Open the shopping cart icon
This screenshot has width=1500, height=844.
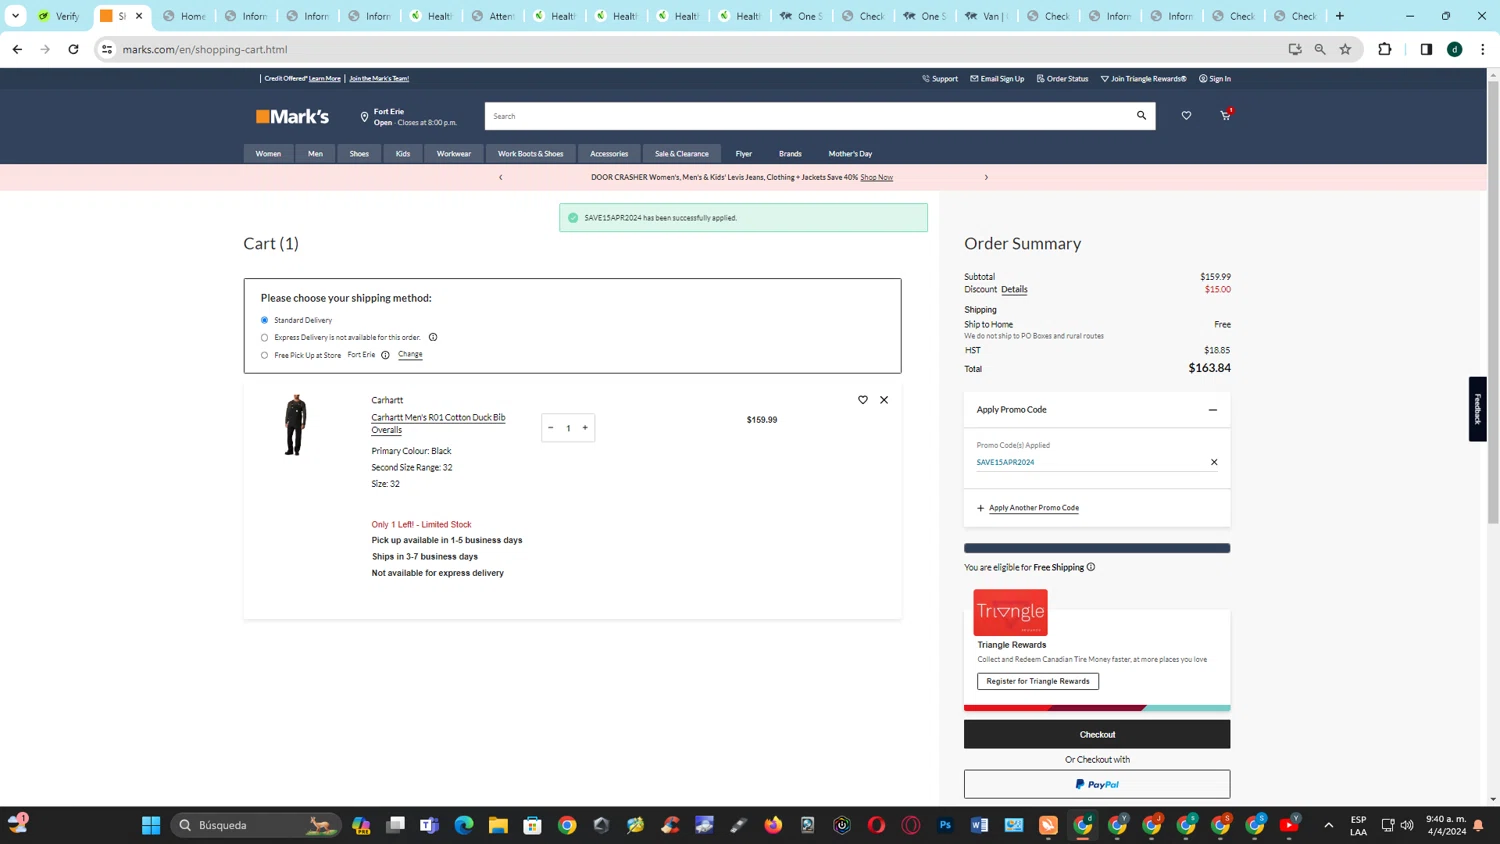tap(1225, 116)
